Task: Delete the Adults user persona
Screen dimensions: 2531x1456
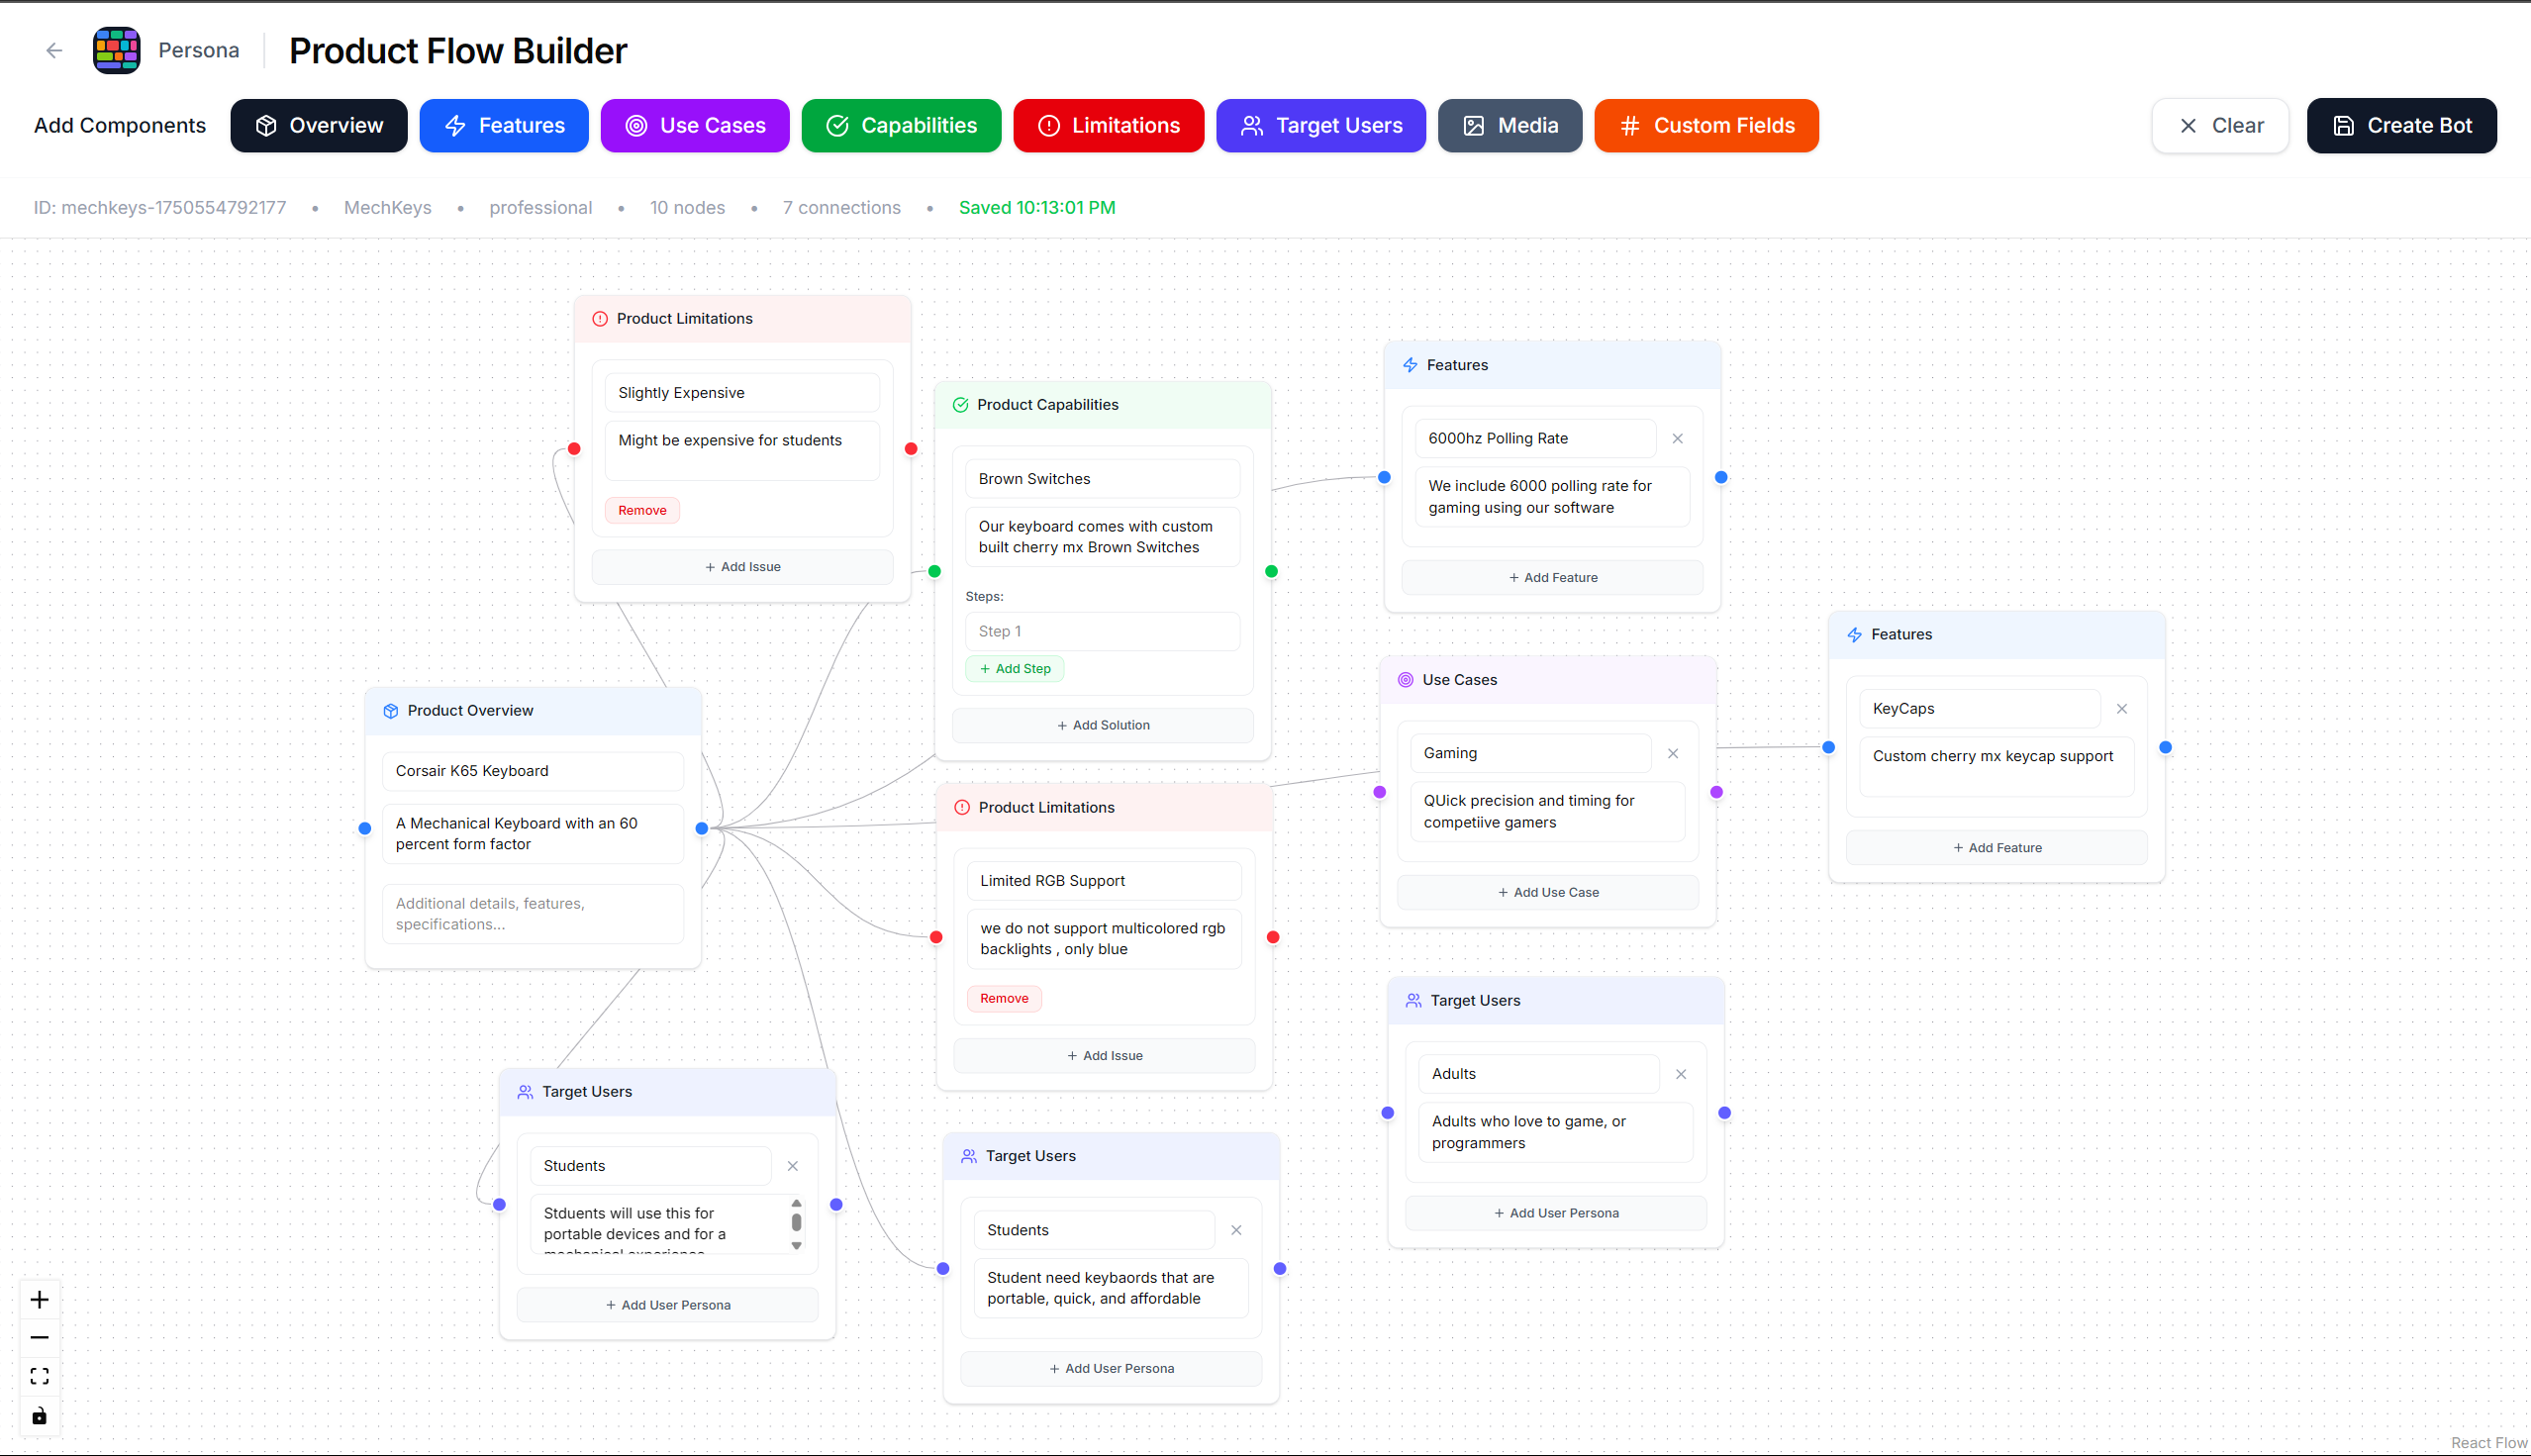Action: [1680, 1073]
